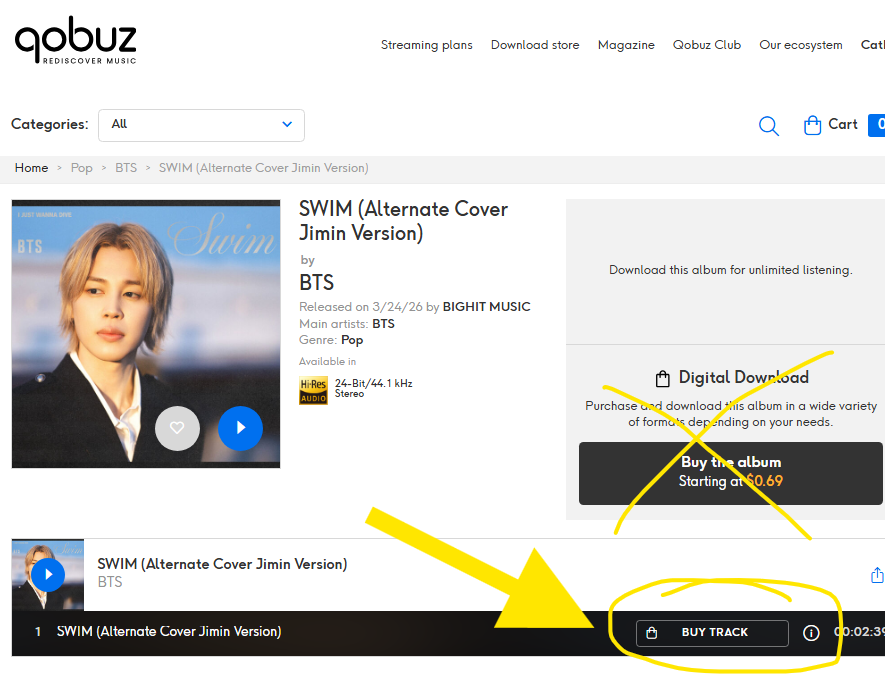Screen dimensions: 885x675
Task: Expand the Categories dropdown
Action: click(x=201, y=125)
